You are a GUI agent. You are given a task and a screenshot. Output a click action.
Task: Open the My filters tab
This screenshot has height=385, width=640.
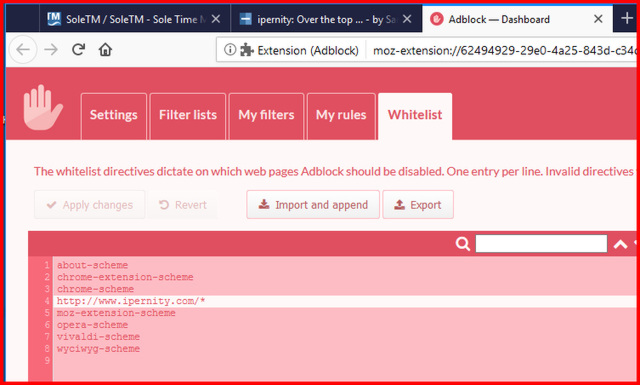266,116
